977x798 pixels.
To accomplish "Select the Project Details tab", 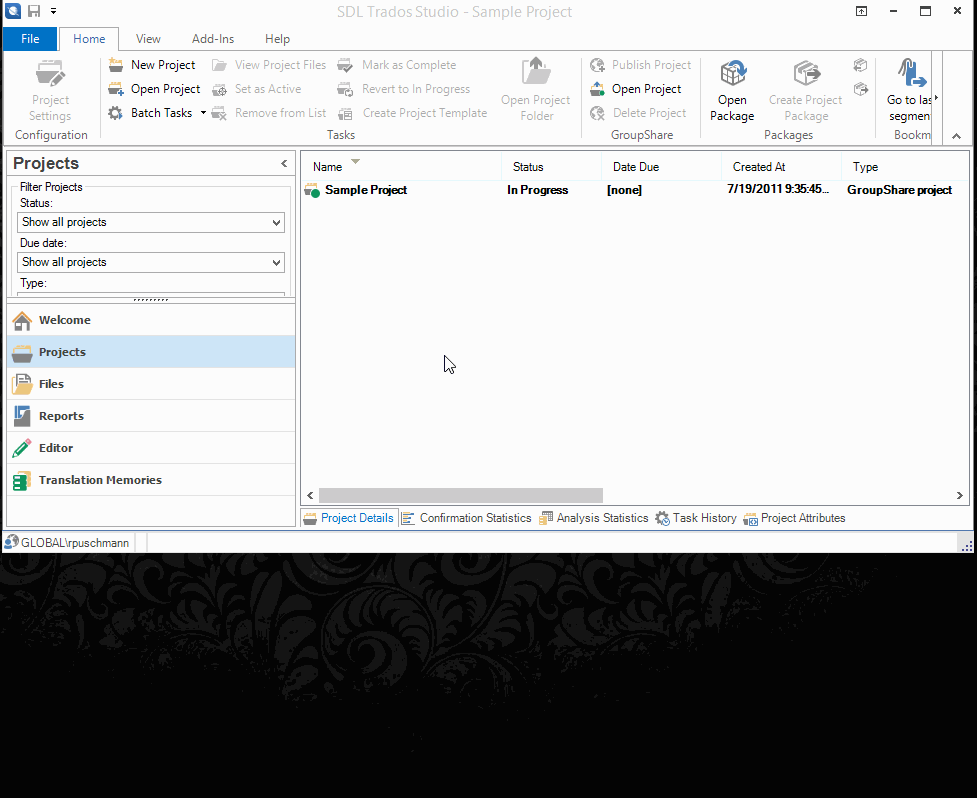I will click(349, 518).
